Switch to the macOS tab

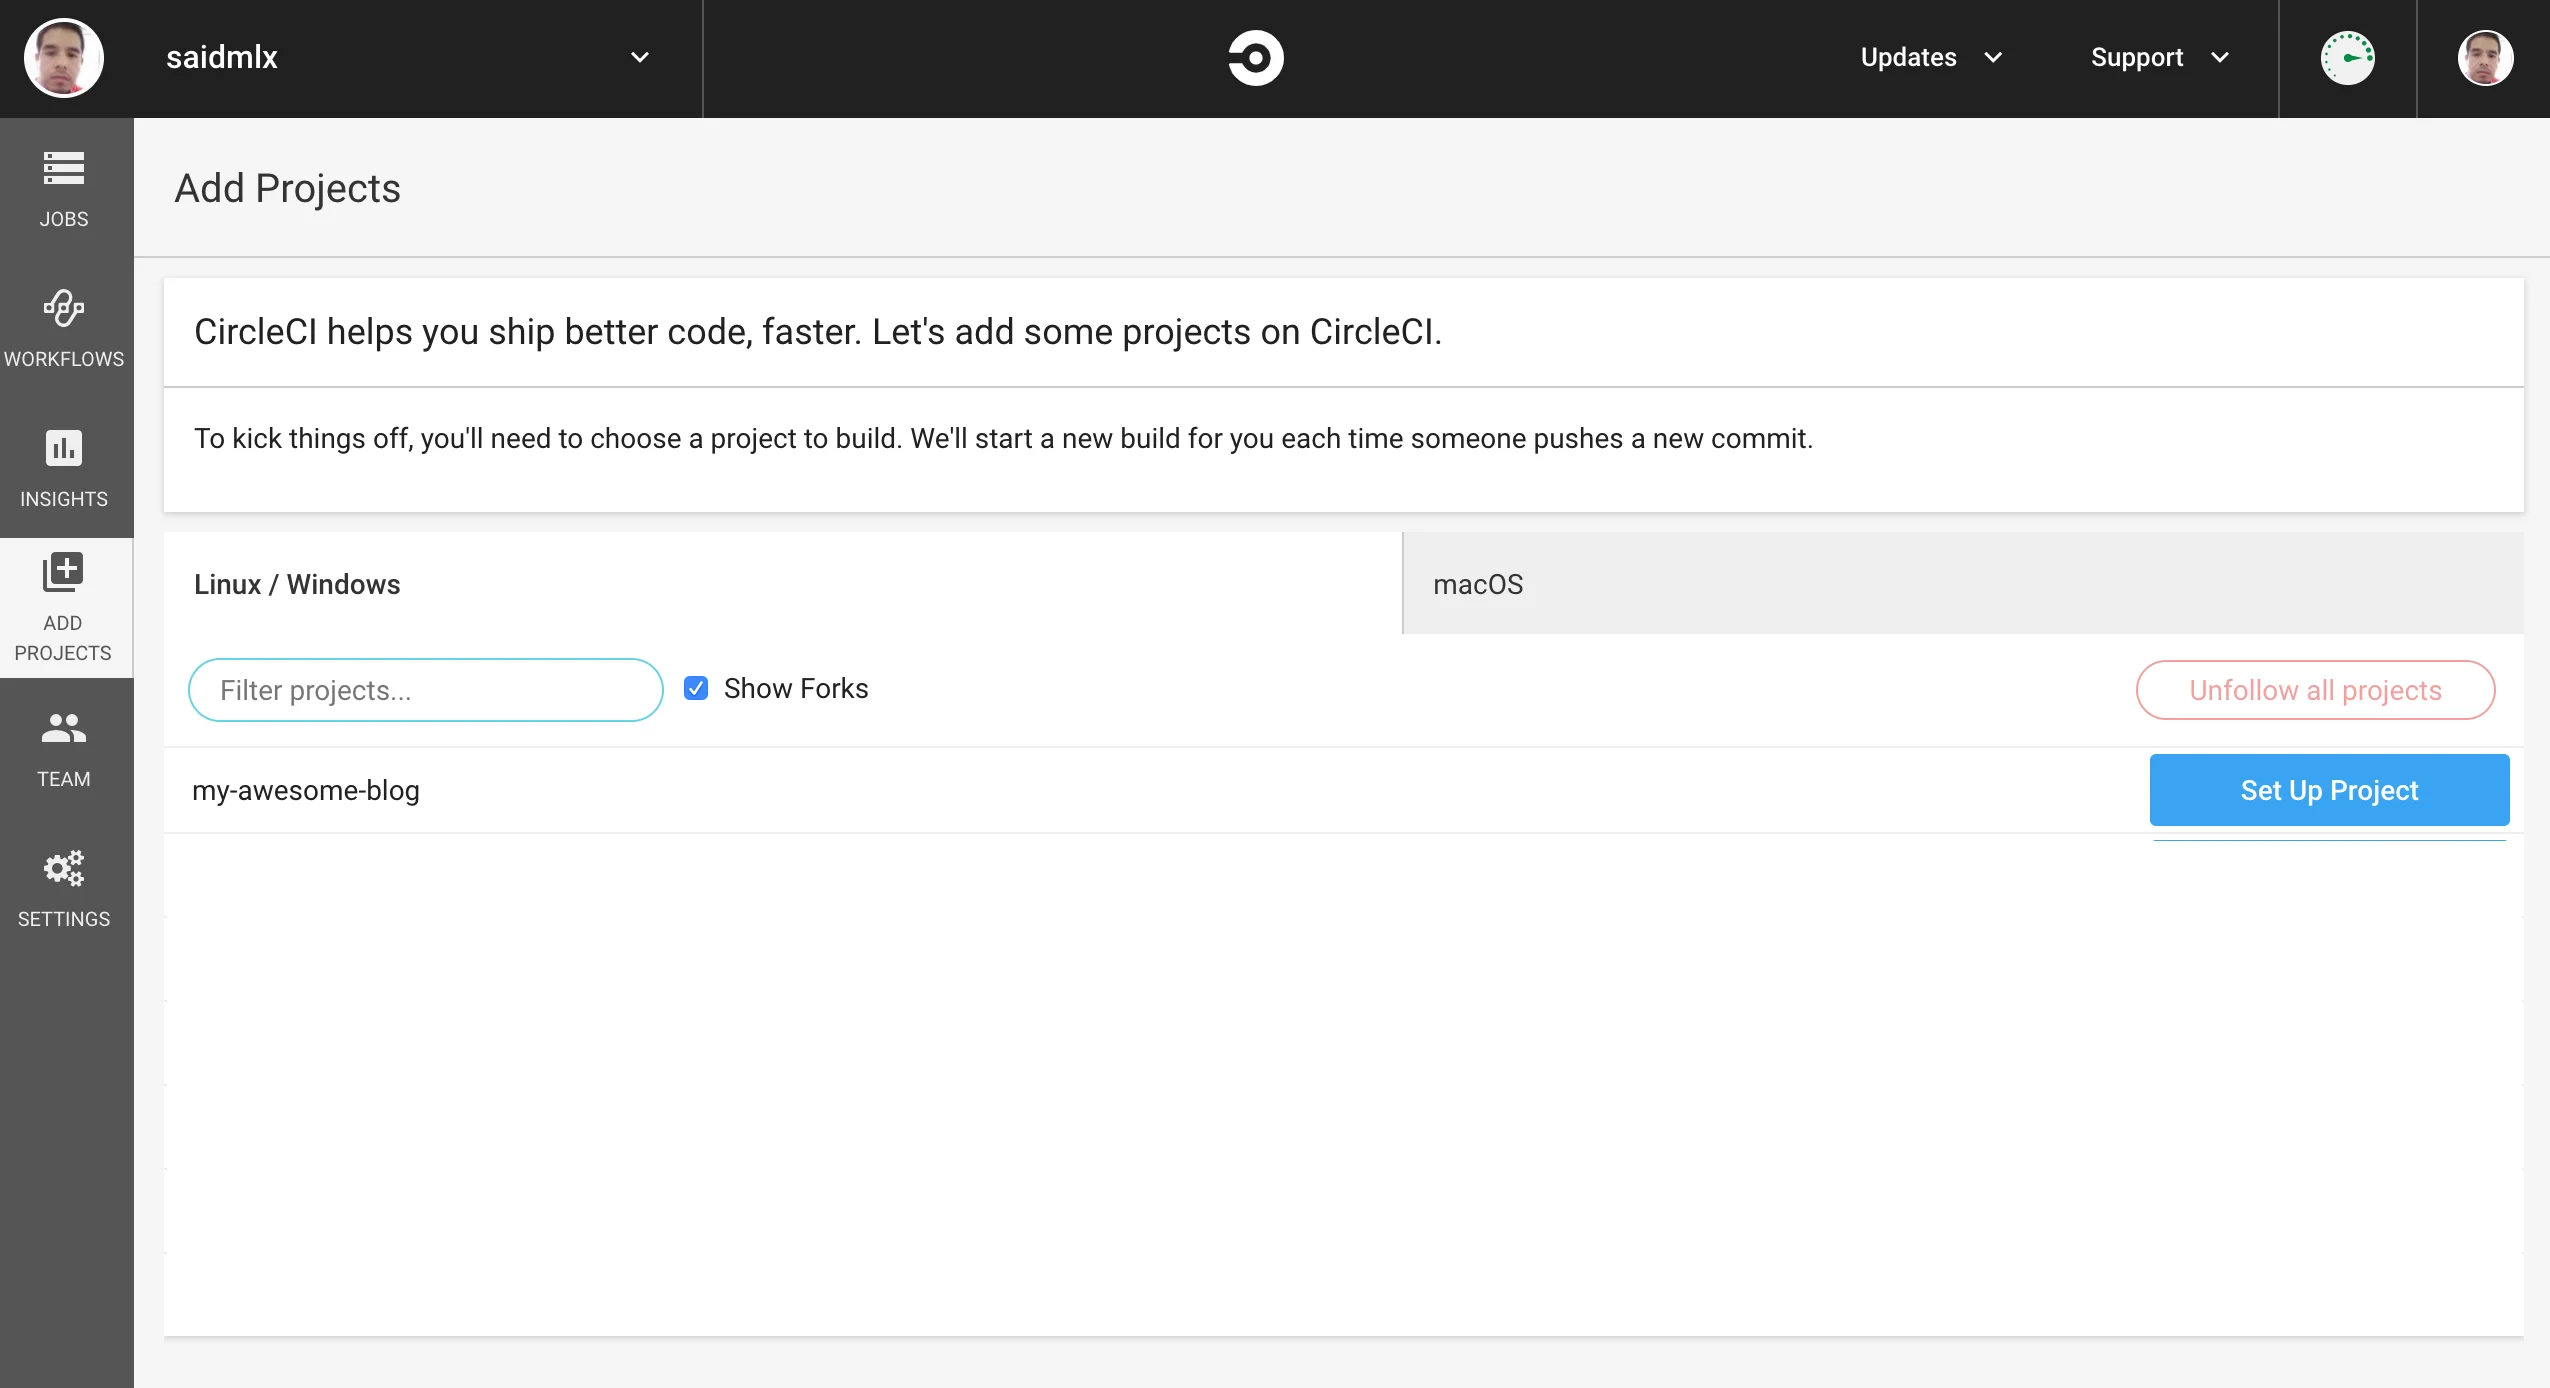coord(1963,584)
